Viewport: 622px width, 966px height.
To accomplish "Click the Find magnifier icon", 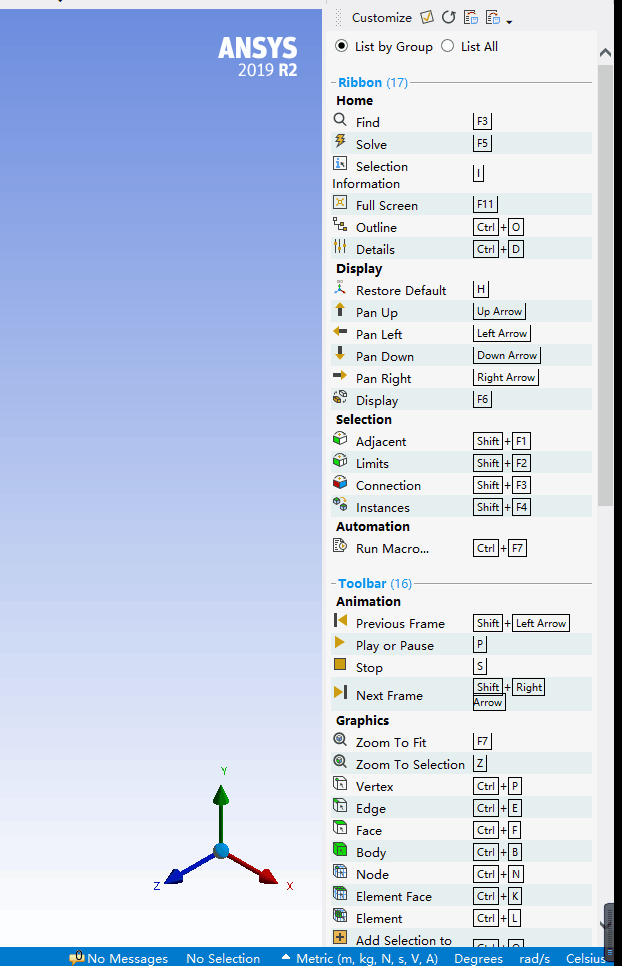I will (x=340, y=120).
